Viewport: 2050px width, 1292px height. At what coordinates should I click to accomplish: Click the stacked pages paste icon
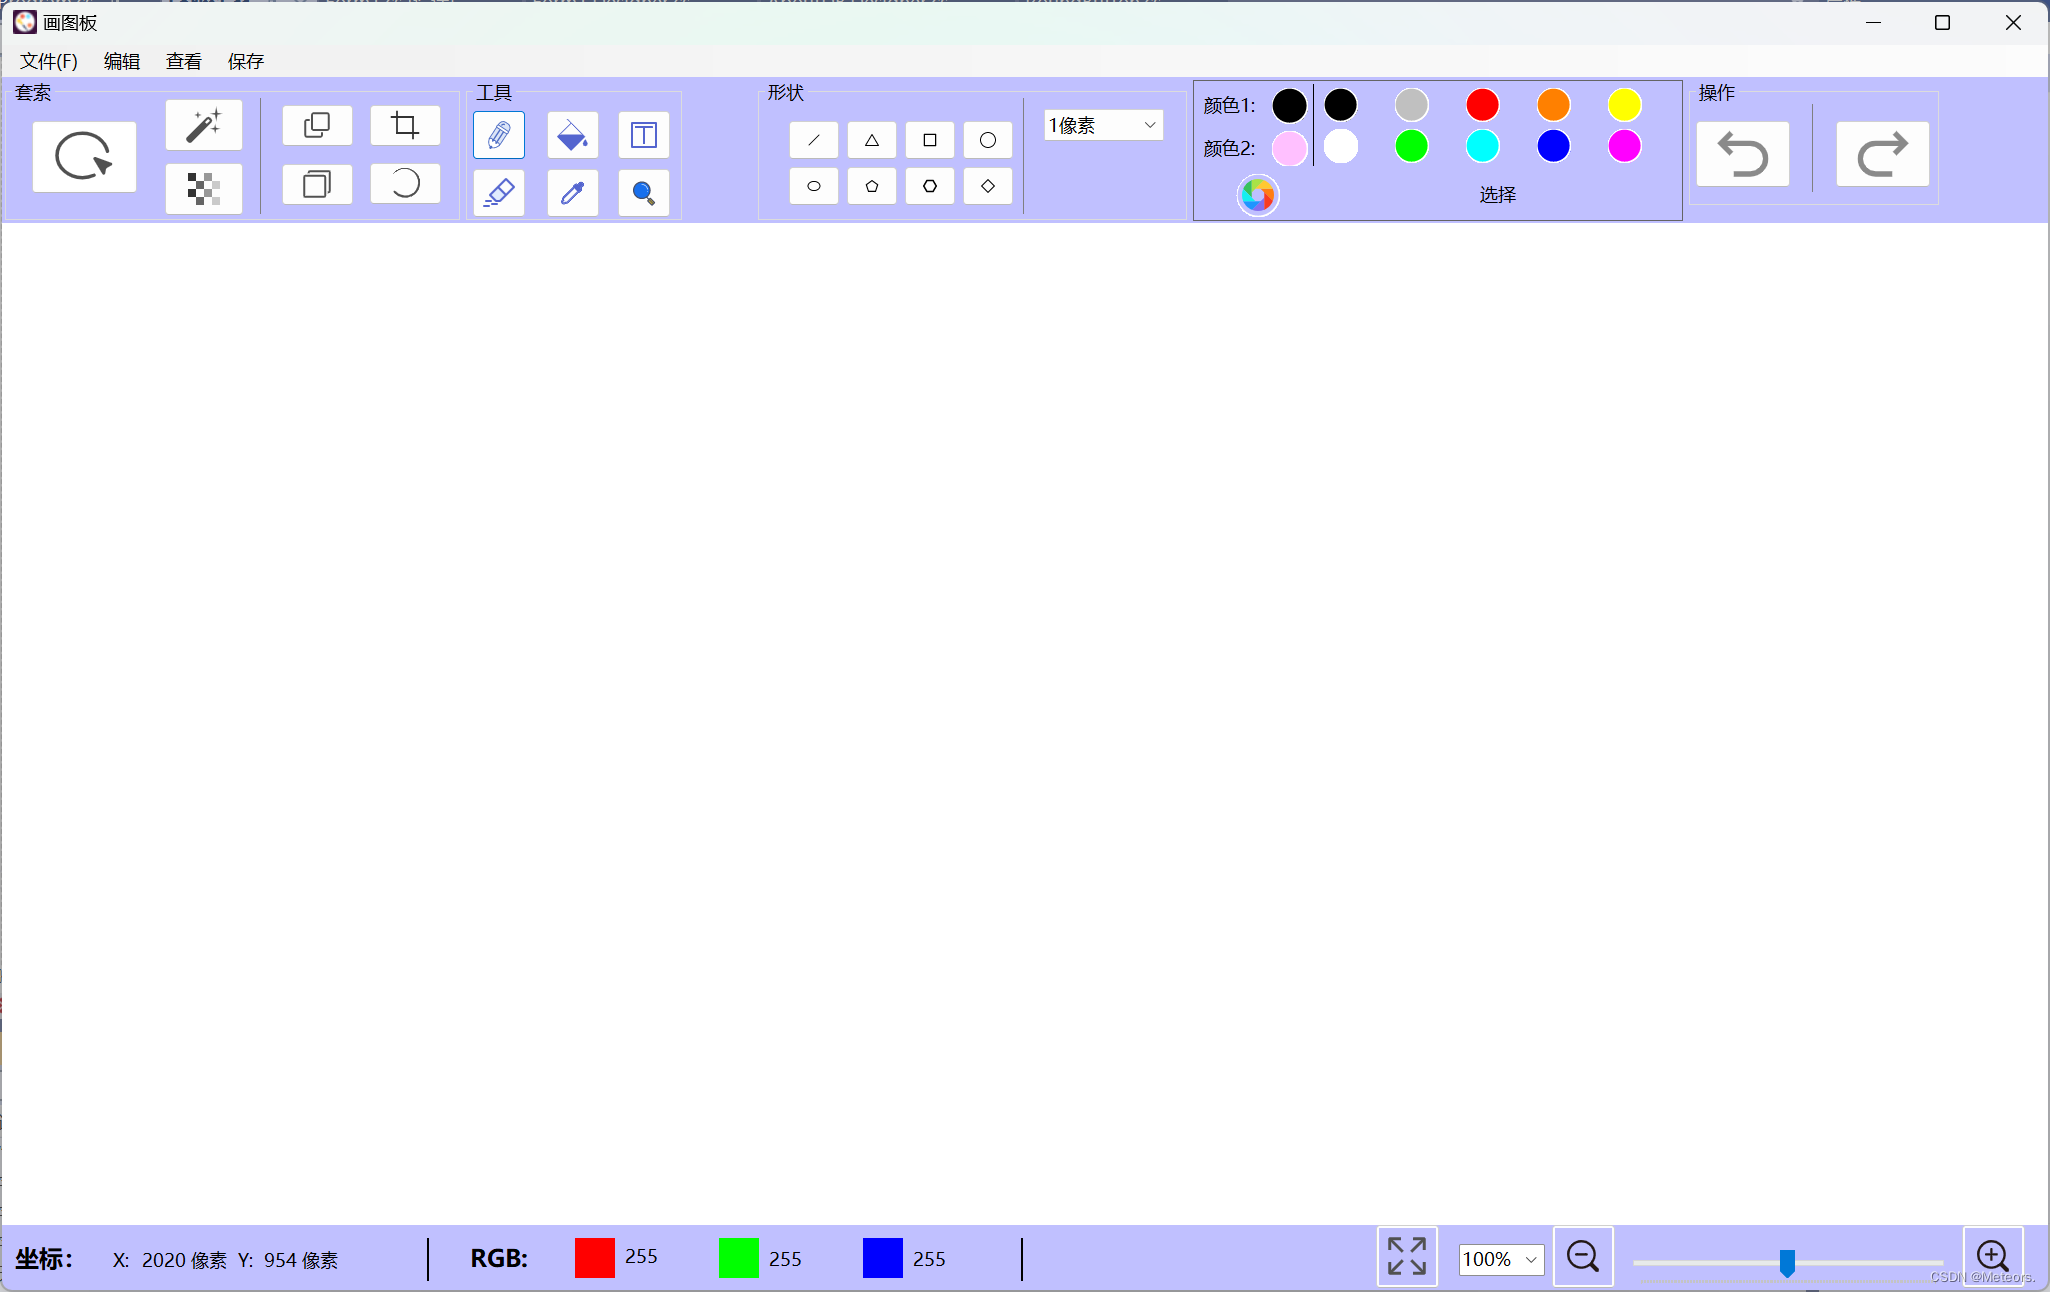pos(317,184)
